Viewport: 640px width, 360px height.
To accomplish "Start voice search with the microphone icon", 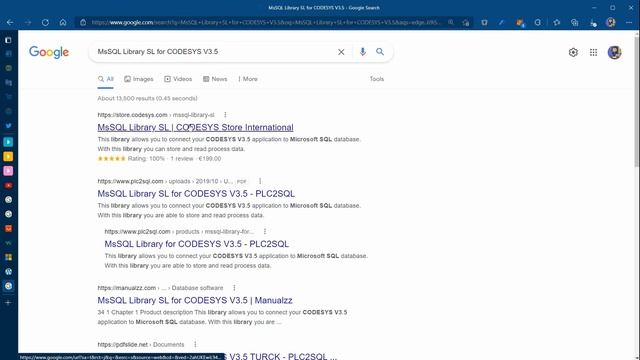I will click(x=362, y=52).
